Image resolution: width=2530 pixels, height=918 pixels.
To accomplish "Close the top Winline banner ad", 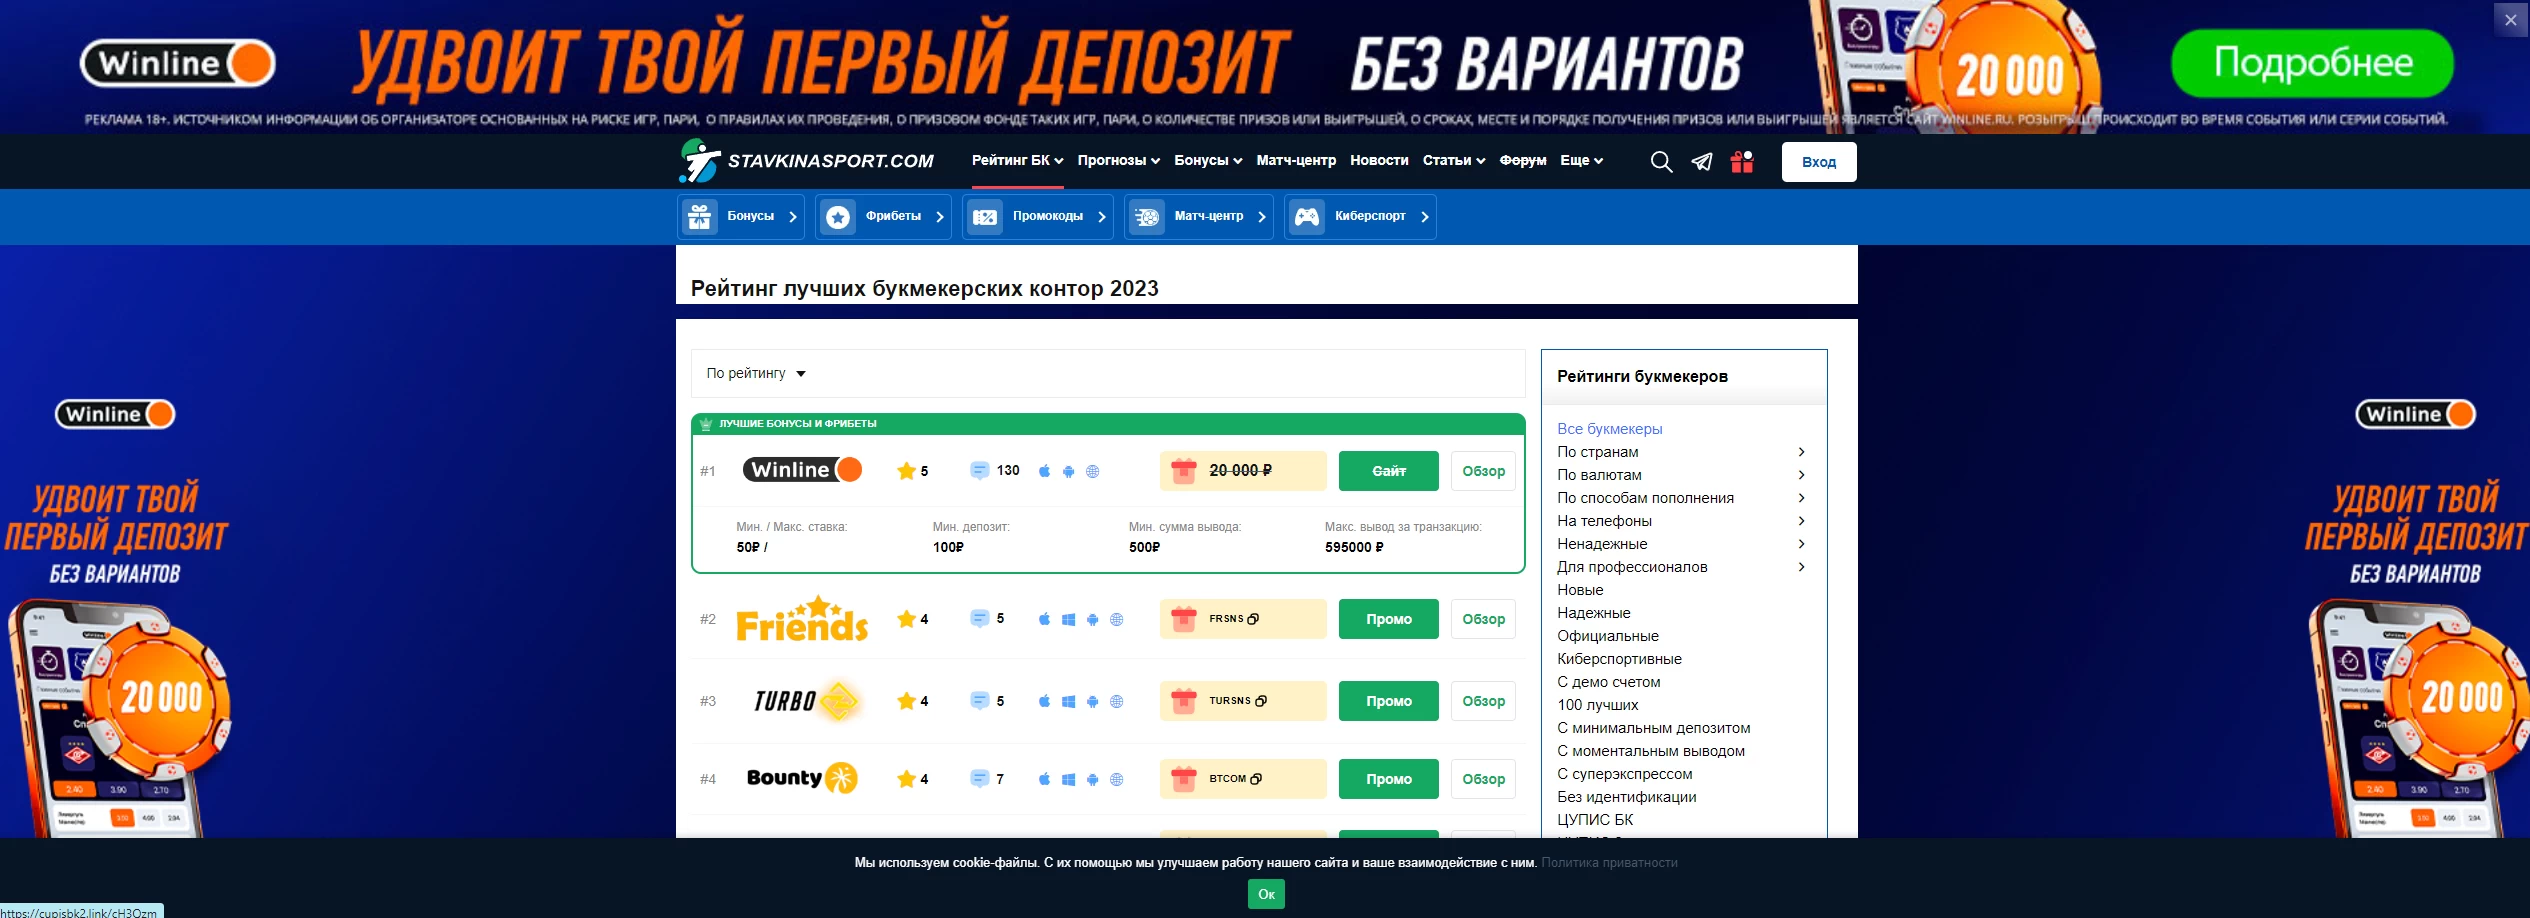I will pyautogui.click(x=2510, y=19).
